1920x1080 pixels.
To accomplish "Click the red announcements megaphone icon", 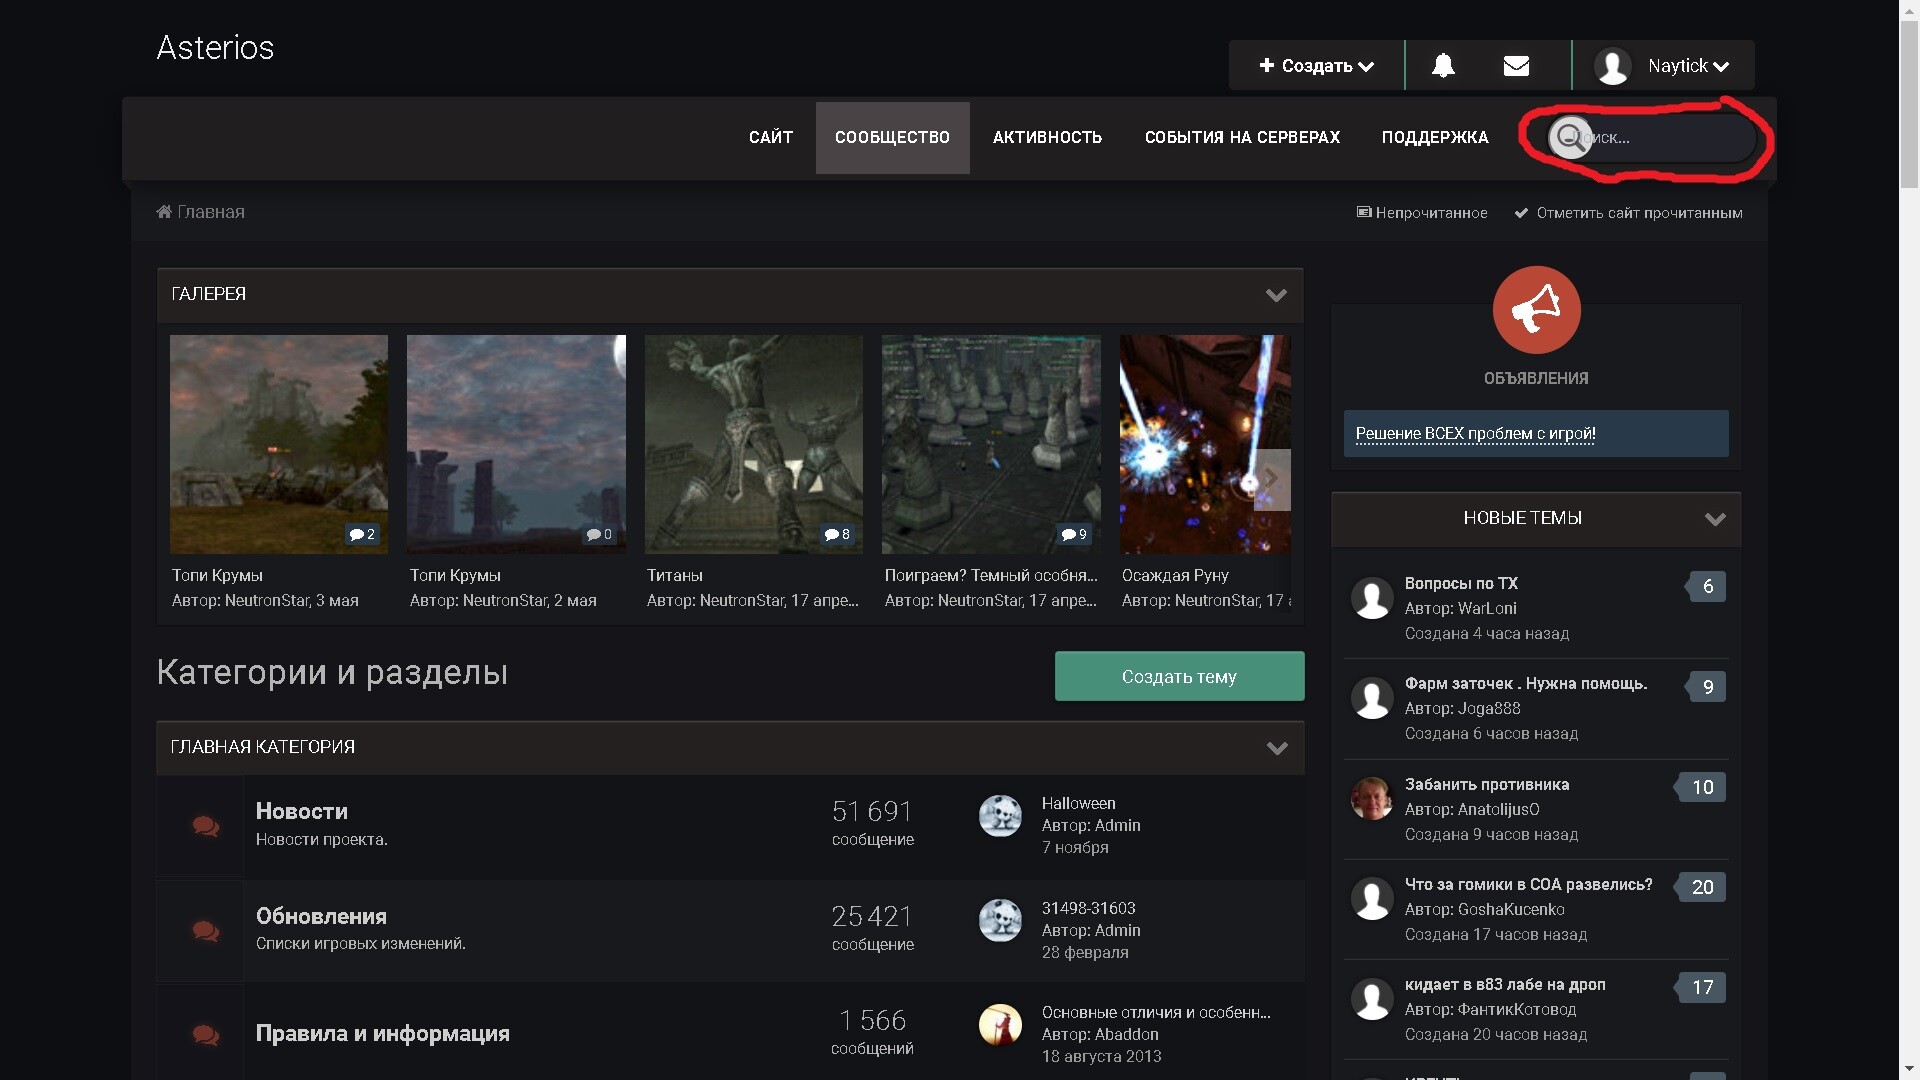I will [x=1536, y=310].
